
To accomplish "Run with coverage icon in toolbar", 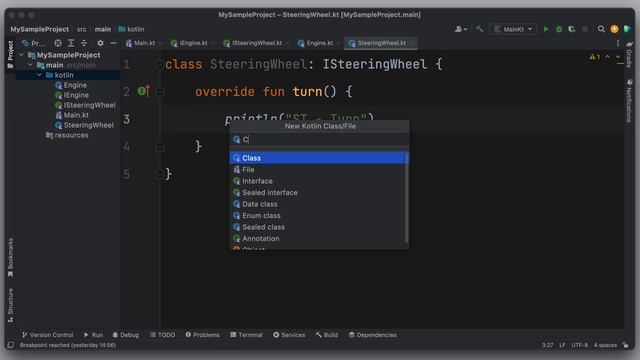I will click(x=572, y=29).
